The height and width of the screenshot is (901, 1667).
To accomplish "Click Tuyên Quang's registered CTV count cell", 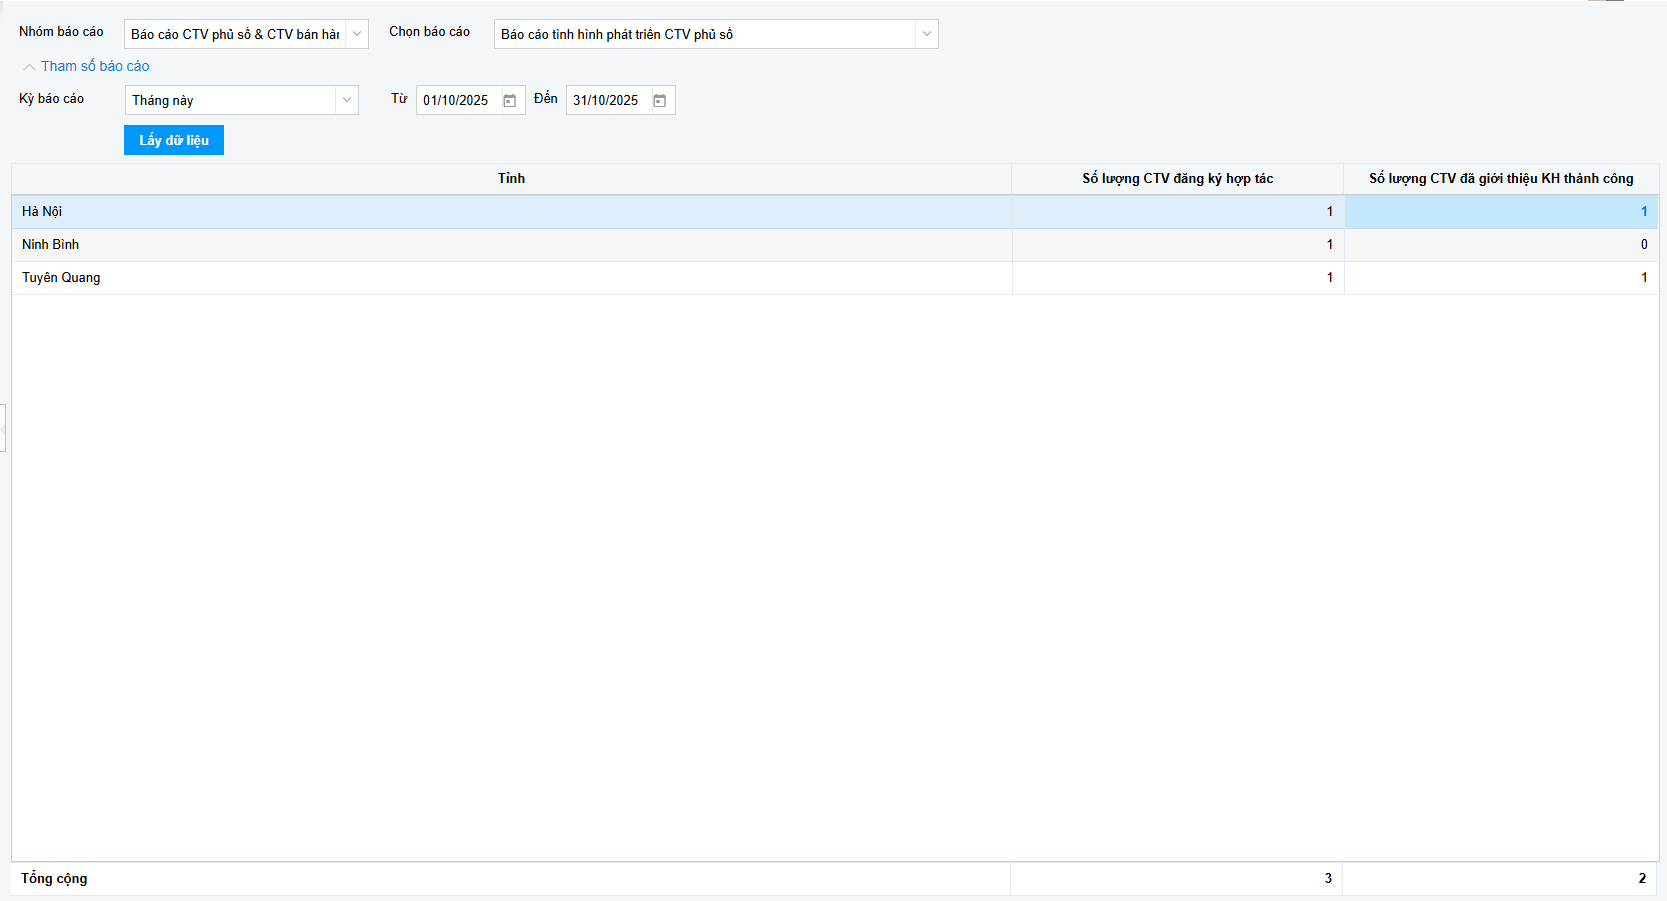I will [1178, 278].
